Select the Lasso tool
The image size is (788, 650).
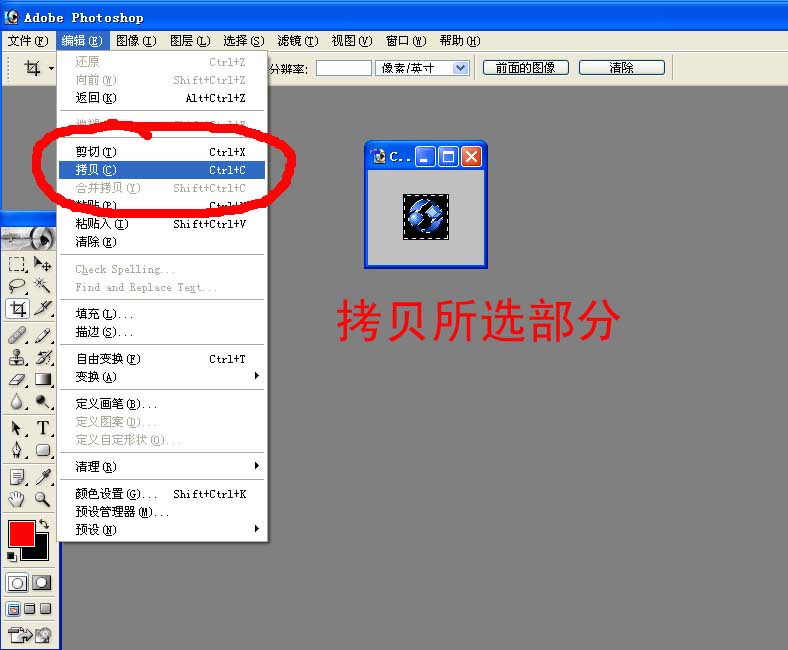[x=17, y=286]
